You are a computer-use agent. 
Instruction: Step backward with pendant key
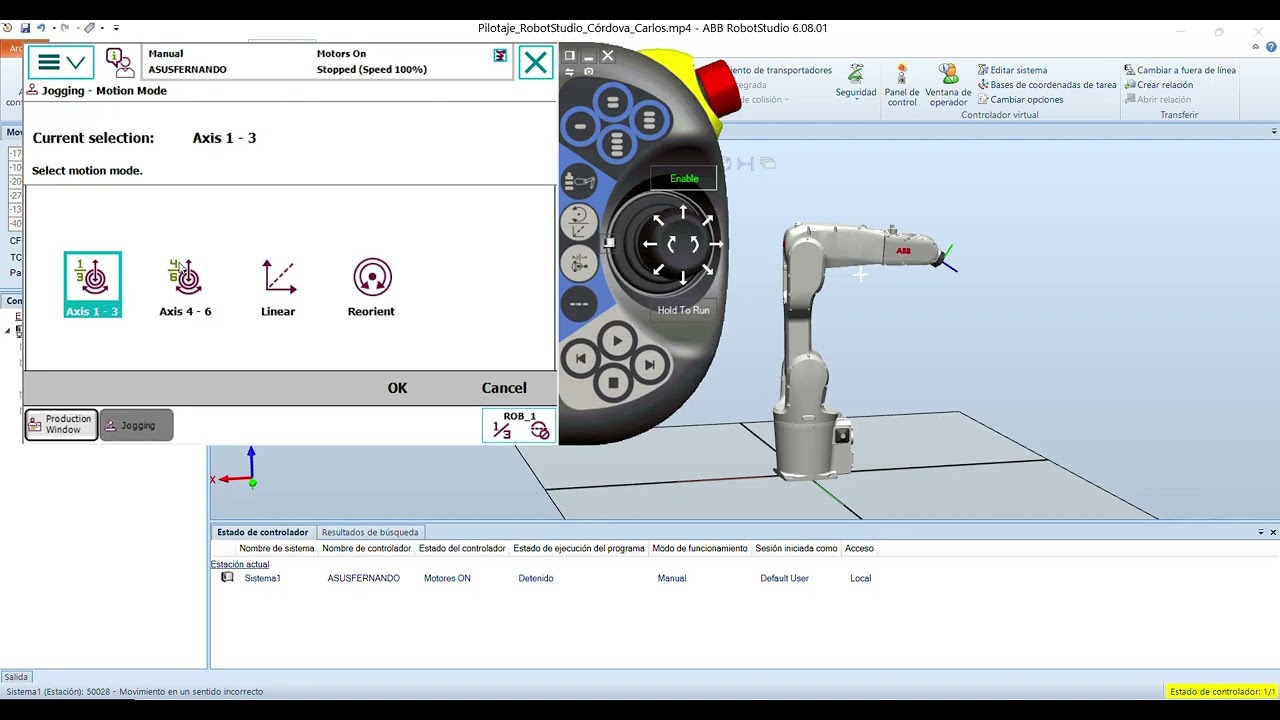point(580,359)
